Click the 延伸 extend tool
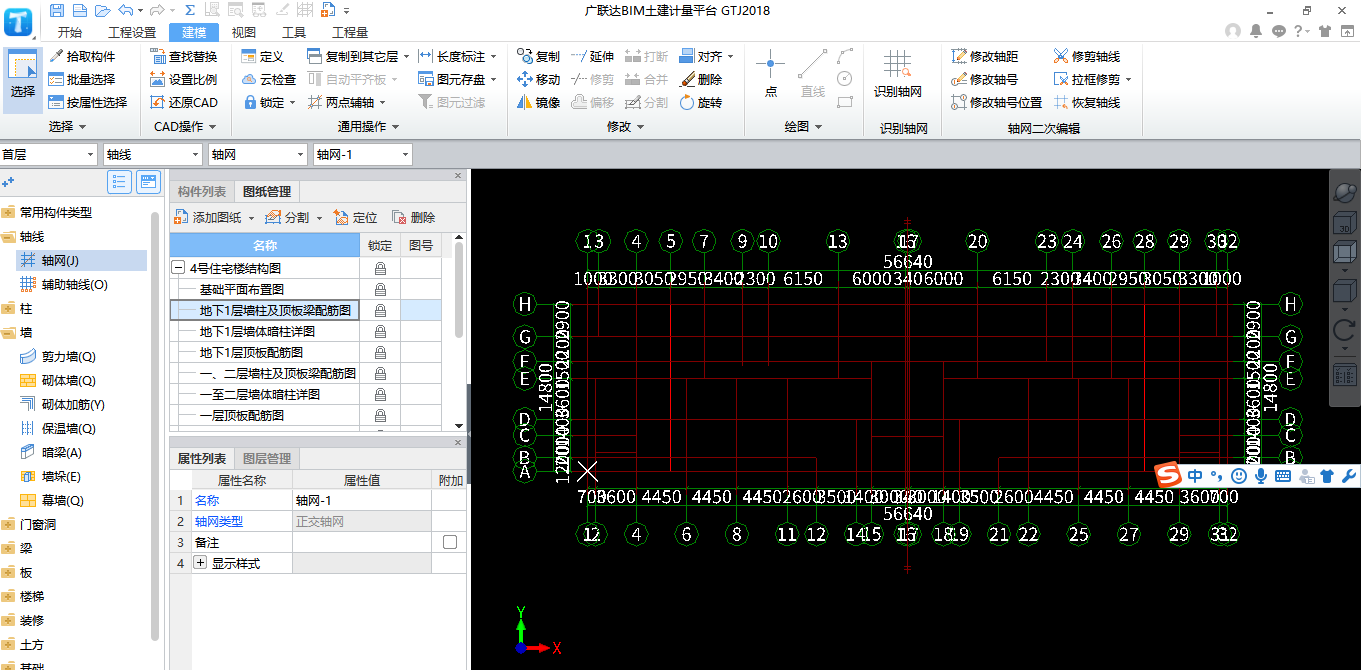This screenshot has width=1361, height=670. [x=592, y=56]
